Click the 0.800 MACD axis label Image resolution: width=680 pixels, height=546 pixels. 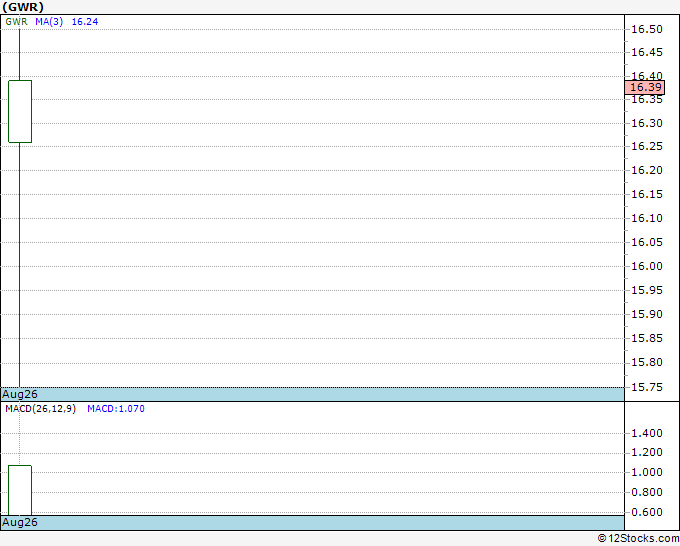coord(647,492)
